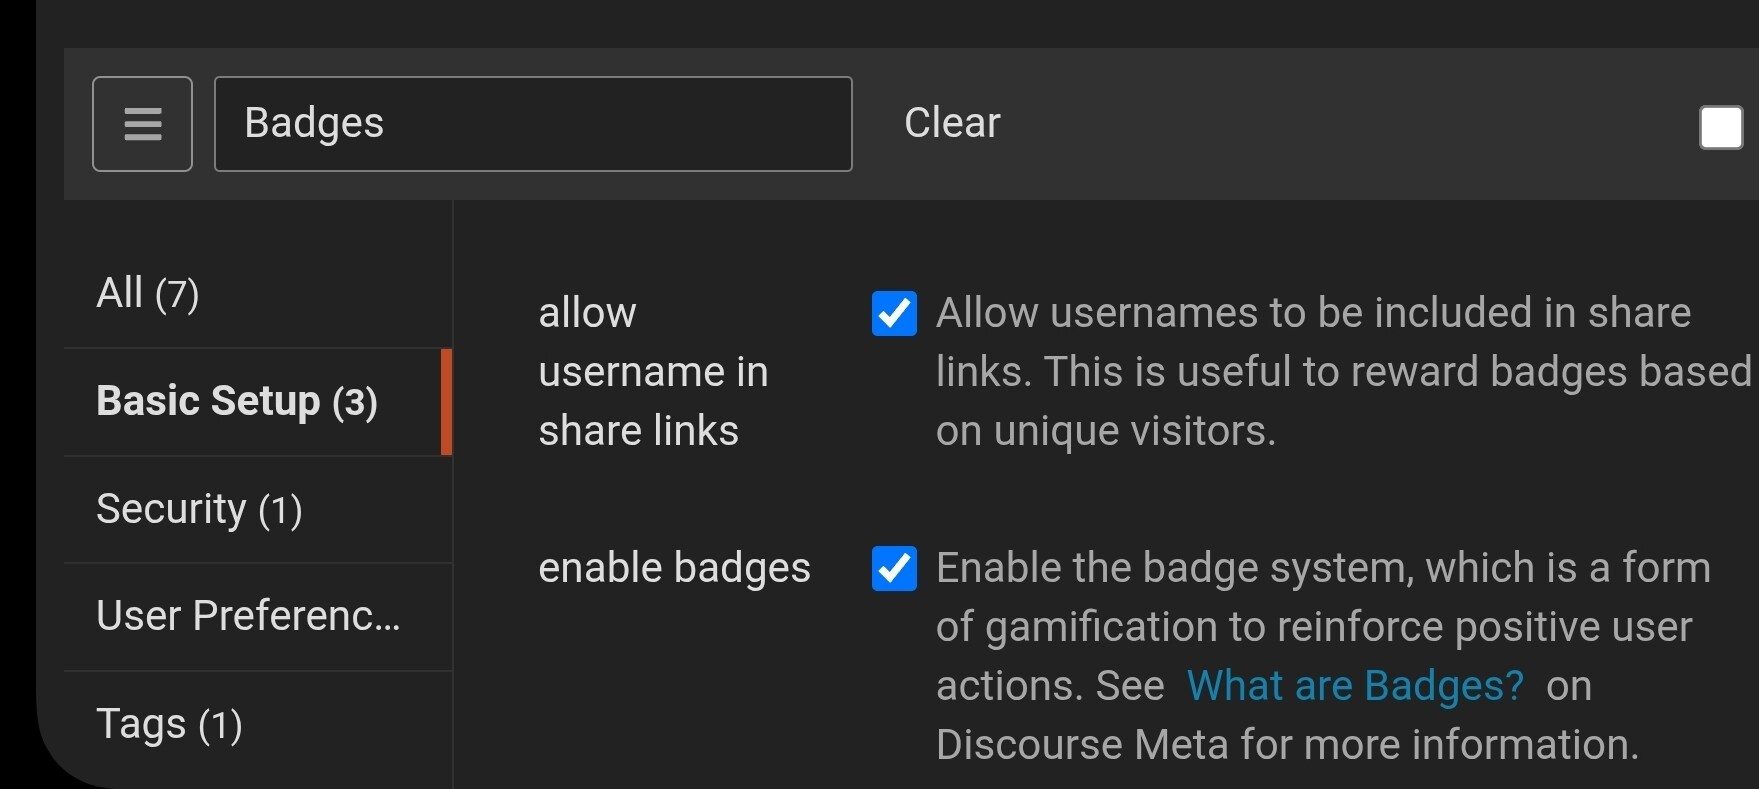Image resolution: width=1759 pixels, height=789 pixels.
Task: Tick the unchecked box right of Clear
Action: [1720, 128]
